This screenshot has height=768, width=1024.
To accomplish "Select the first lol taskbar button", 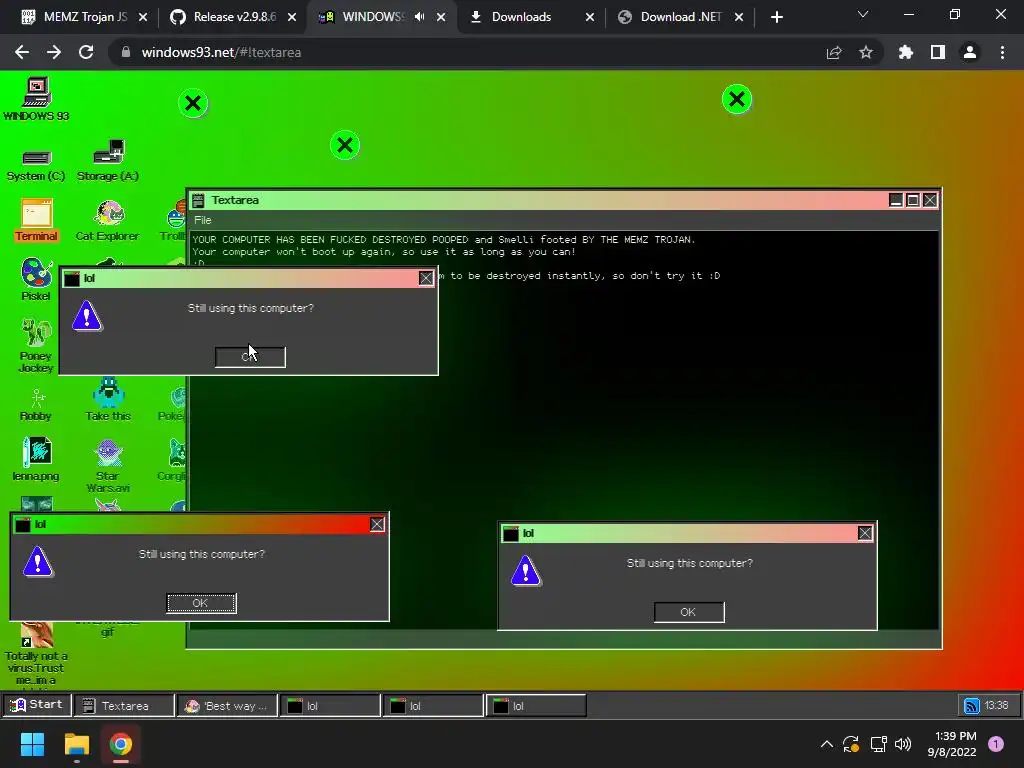I will [x=330, y=705].
